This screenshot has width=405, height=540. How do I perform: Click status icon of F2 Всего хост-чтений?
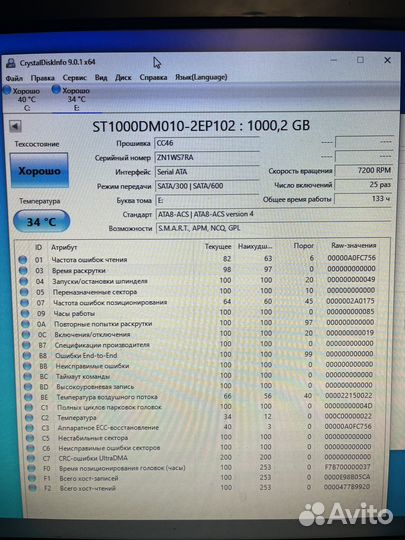point(32,488)
